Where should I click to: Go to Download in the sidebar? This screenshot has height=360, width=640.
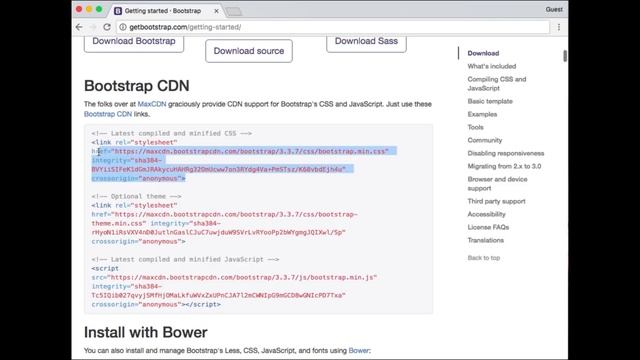tap(483, 53)
